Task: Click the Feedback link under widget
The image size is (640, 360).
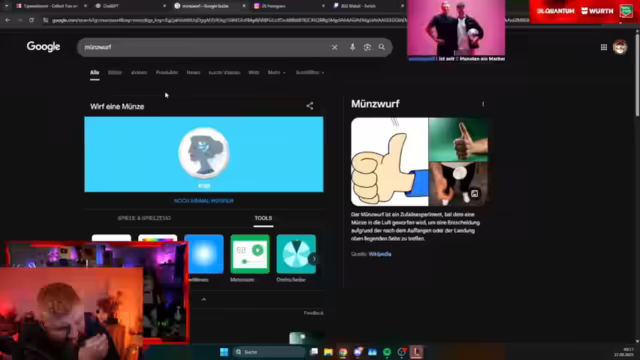Action: coord(313,313)
